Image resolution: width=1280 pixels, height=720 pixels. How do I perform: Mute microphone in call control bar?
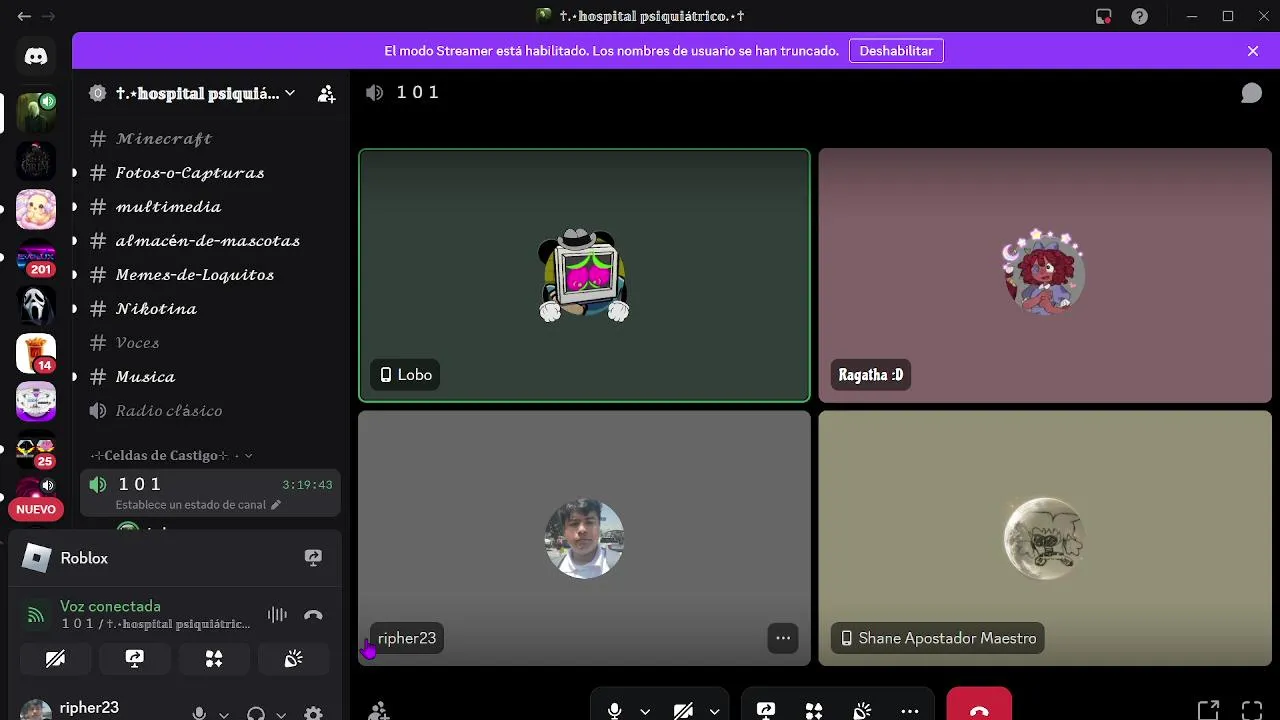(x=615, y=710)
